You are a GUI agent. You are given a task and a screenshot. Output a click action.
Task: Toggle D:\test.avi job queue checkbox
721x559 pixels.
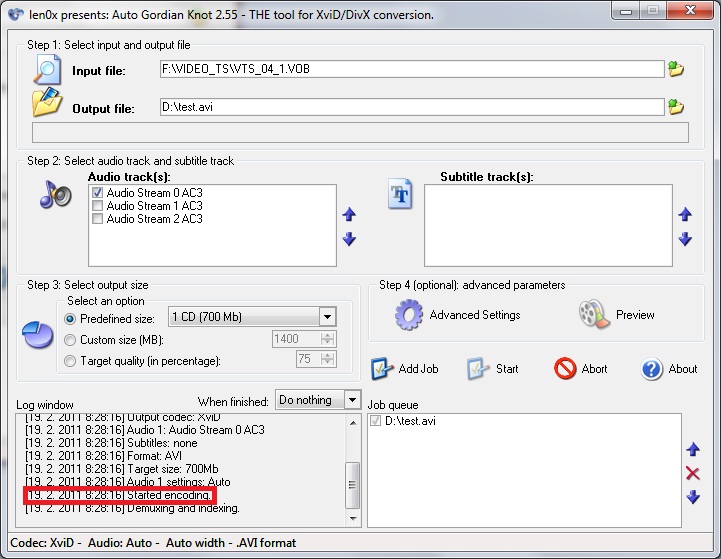pos(376,421)
